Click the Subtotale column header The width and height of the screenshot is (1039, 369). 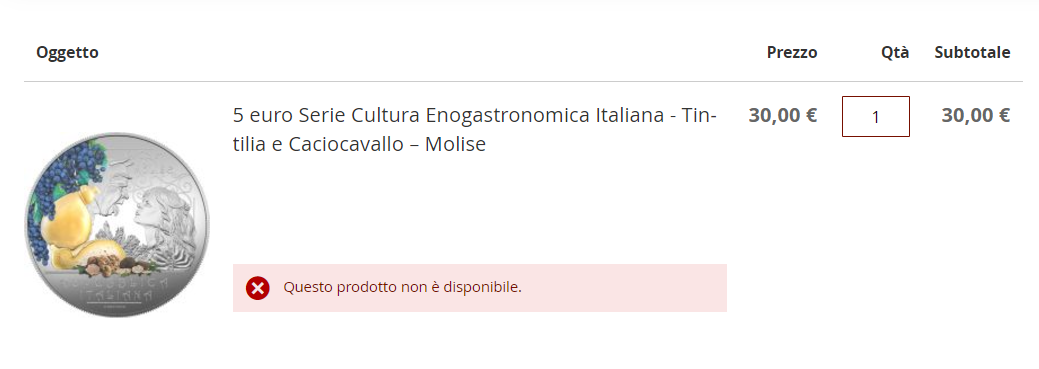[x=972, y=52]
